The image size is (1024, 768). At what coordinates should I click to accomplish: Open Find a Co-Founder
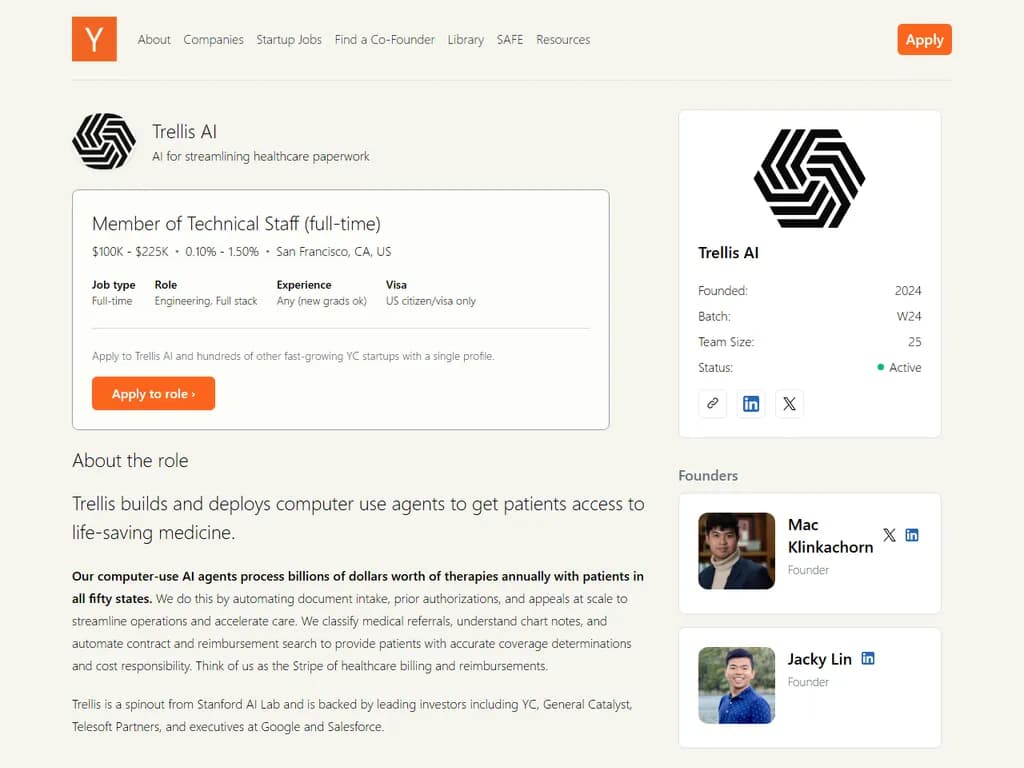coord(384,40)
